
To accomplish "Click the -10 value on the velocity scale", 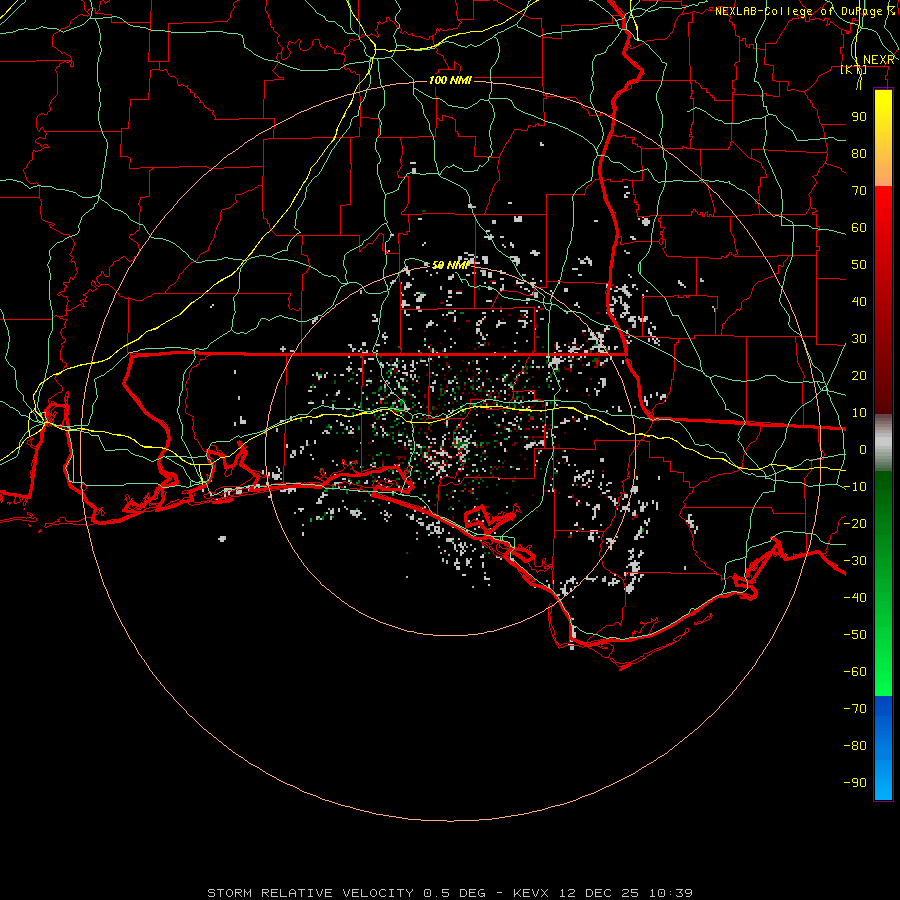I will coord(855,487).
